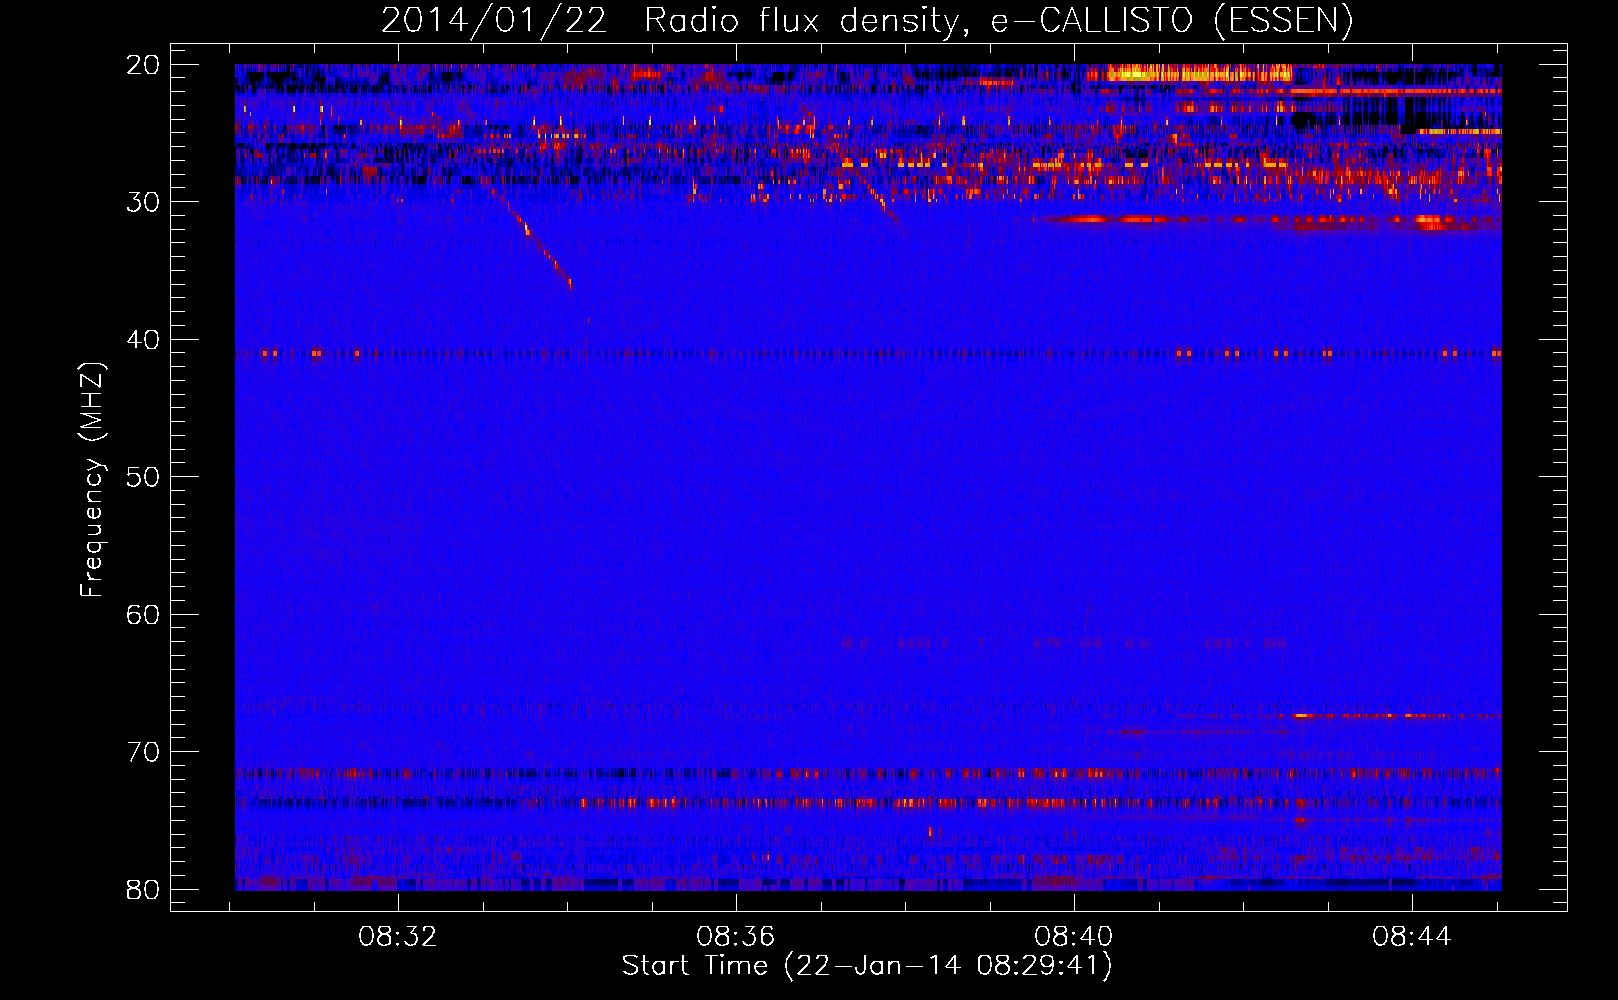The height and width of the screenshot is (1000, 1618).
Task: Click the 70 MHz frequency tick label
Action: [143, 752]
